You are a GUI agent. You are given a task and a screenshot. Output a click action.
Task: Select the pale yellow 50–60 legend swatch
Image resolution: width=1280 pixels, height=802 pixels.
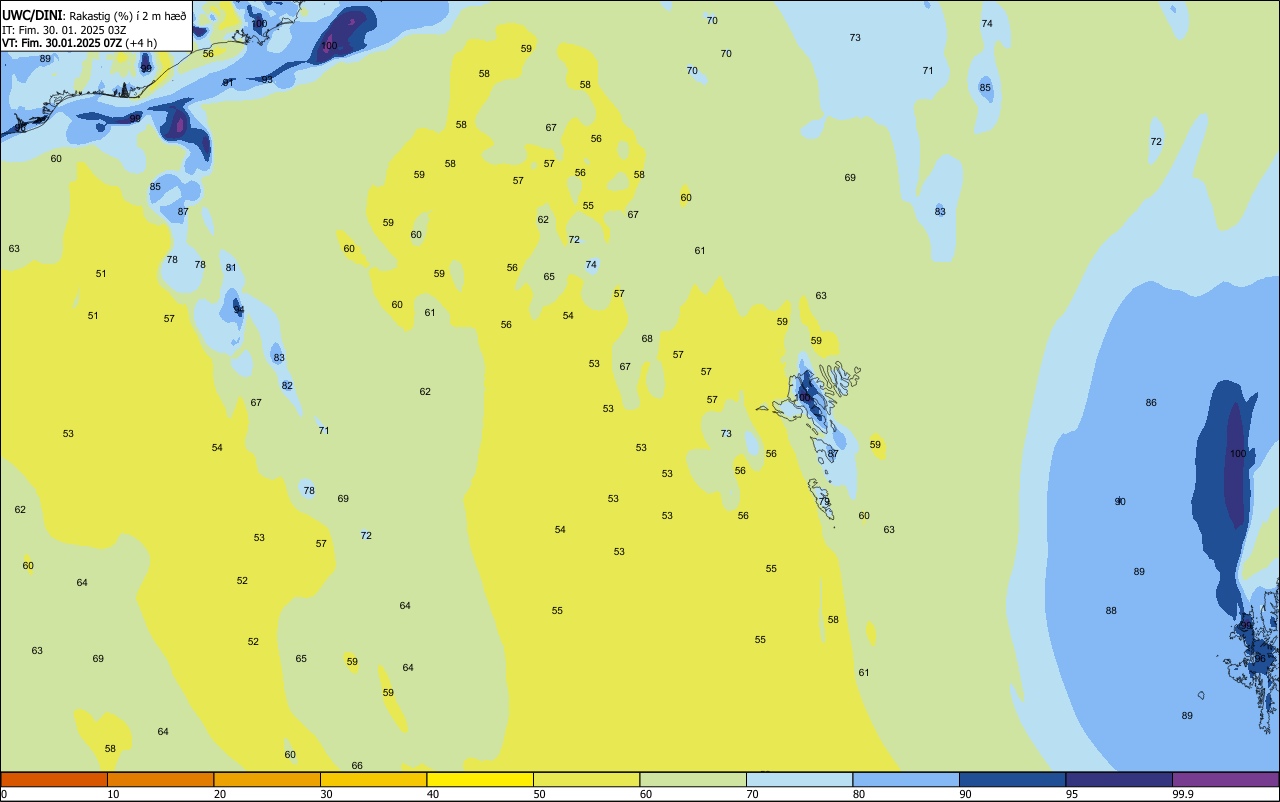coord(586,779)
